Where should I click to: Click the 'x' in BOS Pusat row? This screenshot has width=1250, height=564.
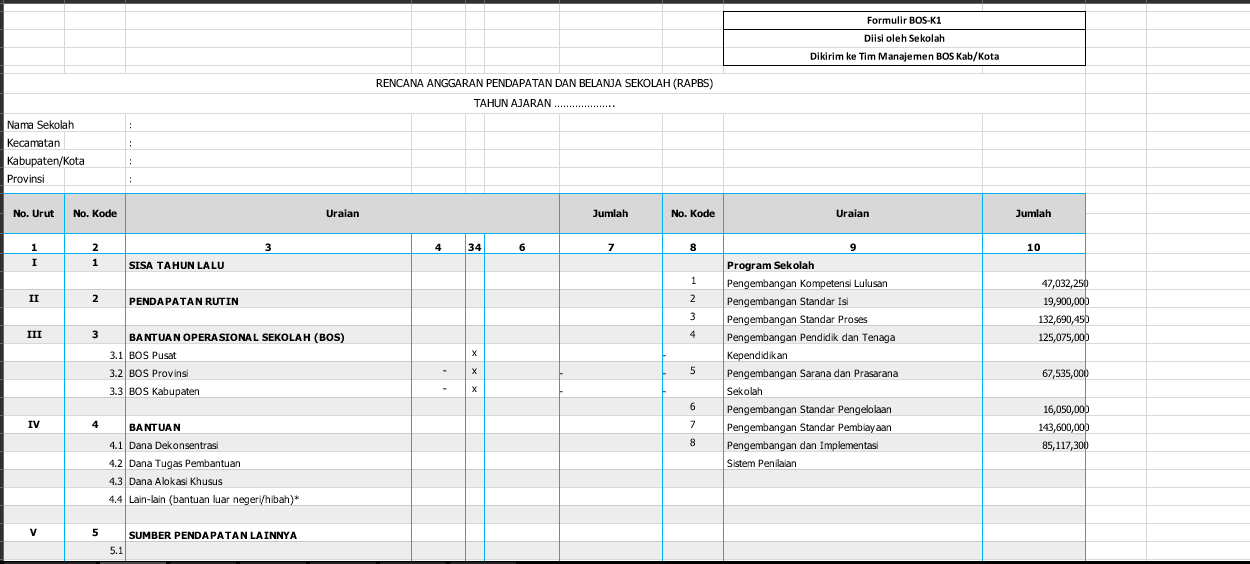click(x=474, y=355)
